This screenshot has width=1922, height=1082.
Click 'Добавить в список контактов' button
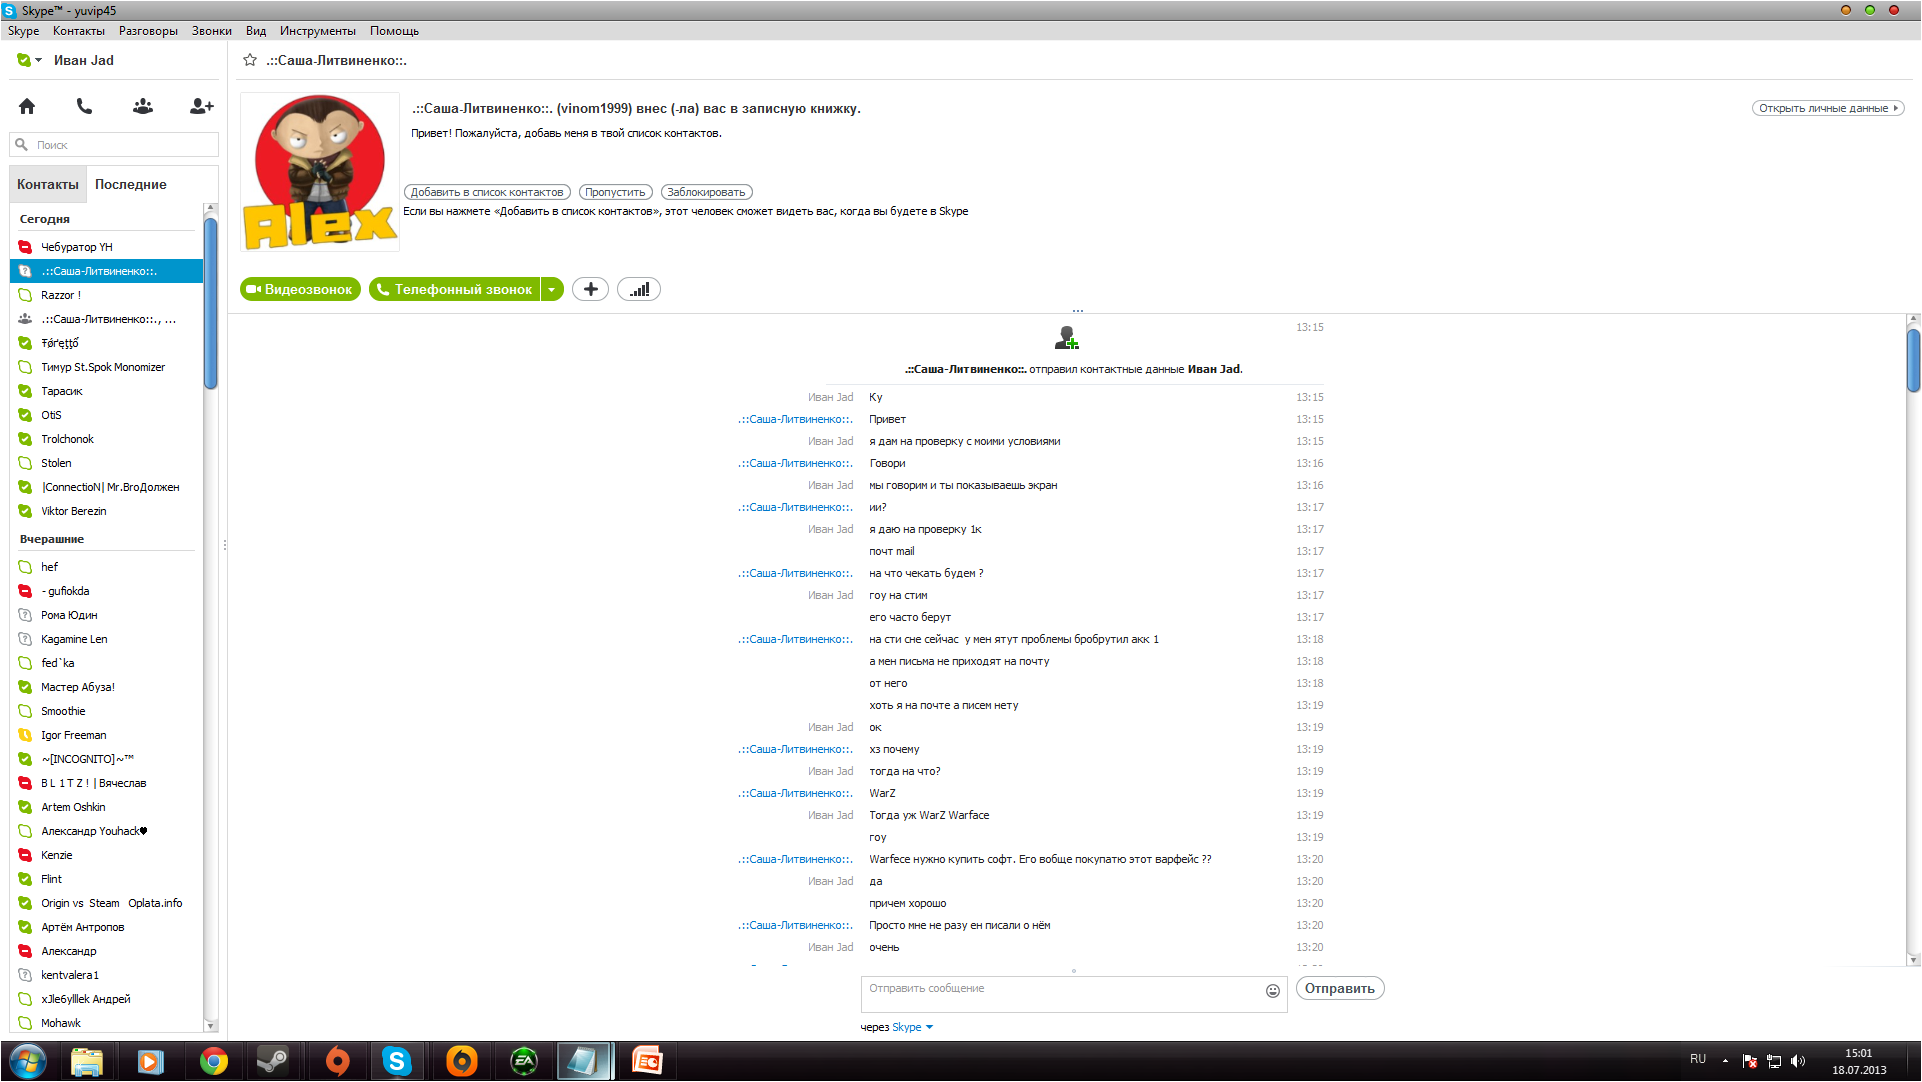point(487,192)
